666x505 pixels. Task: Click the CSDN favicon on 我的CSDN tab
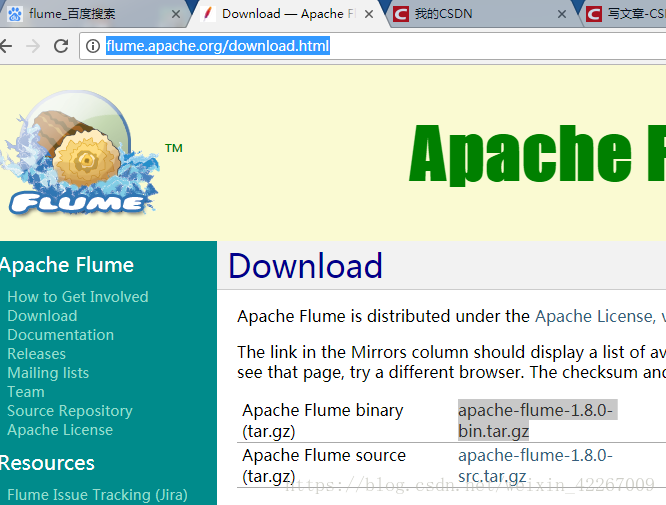(401, 14)
